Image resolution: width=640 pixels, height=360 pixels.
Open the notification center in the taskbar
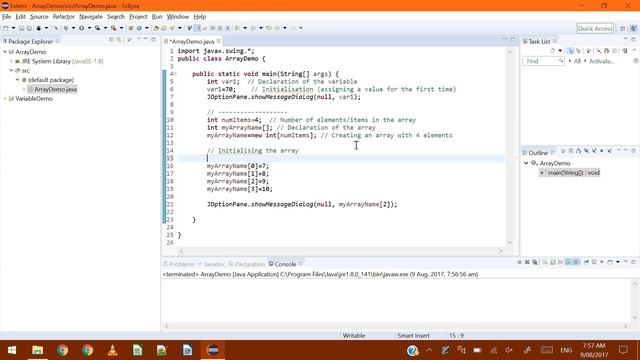point(623,350)
